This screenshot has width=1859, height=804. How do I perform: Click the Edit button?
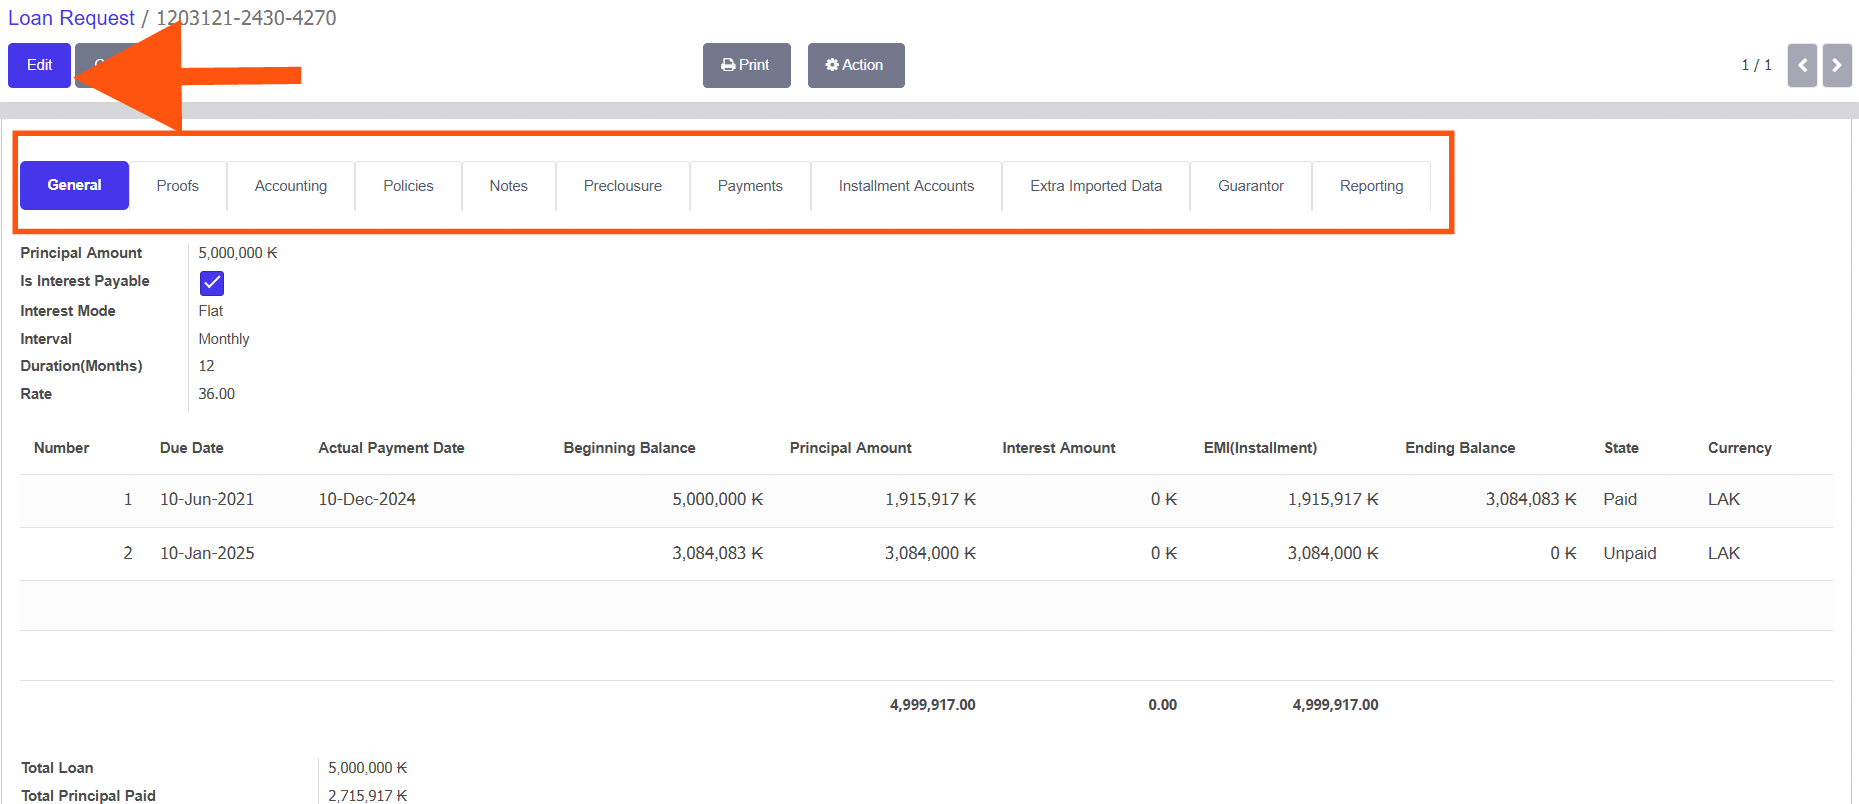[x=39, y=65]
